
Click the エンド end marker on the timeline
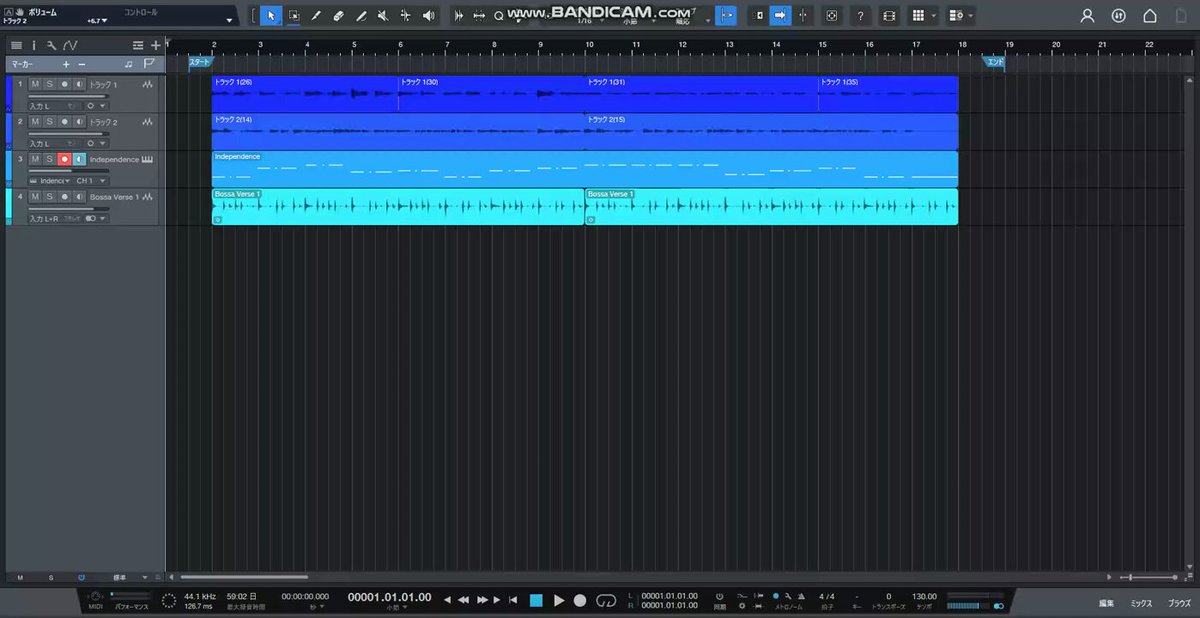click(995, 62)
